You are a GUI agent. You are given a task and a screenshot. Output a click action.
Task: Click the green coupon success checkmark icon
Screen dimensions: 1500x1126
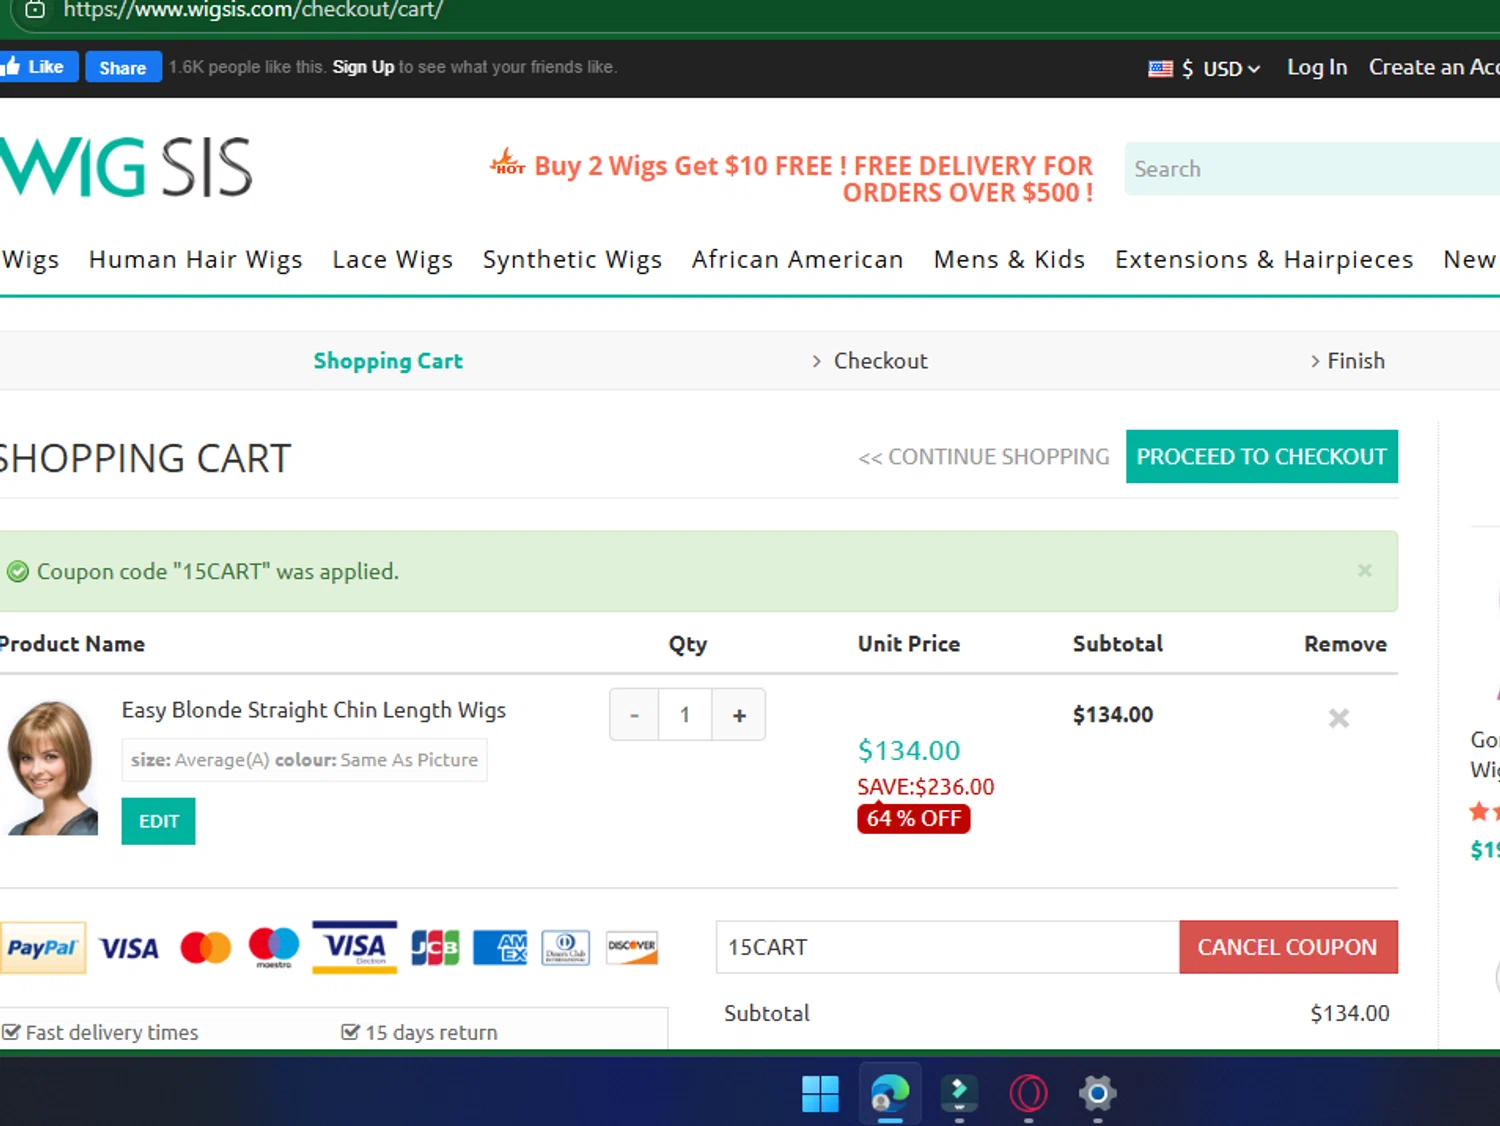[x=17, y=572]
